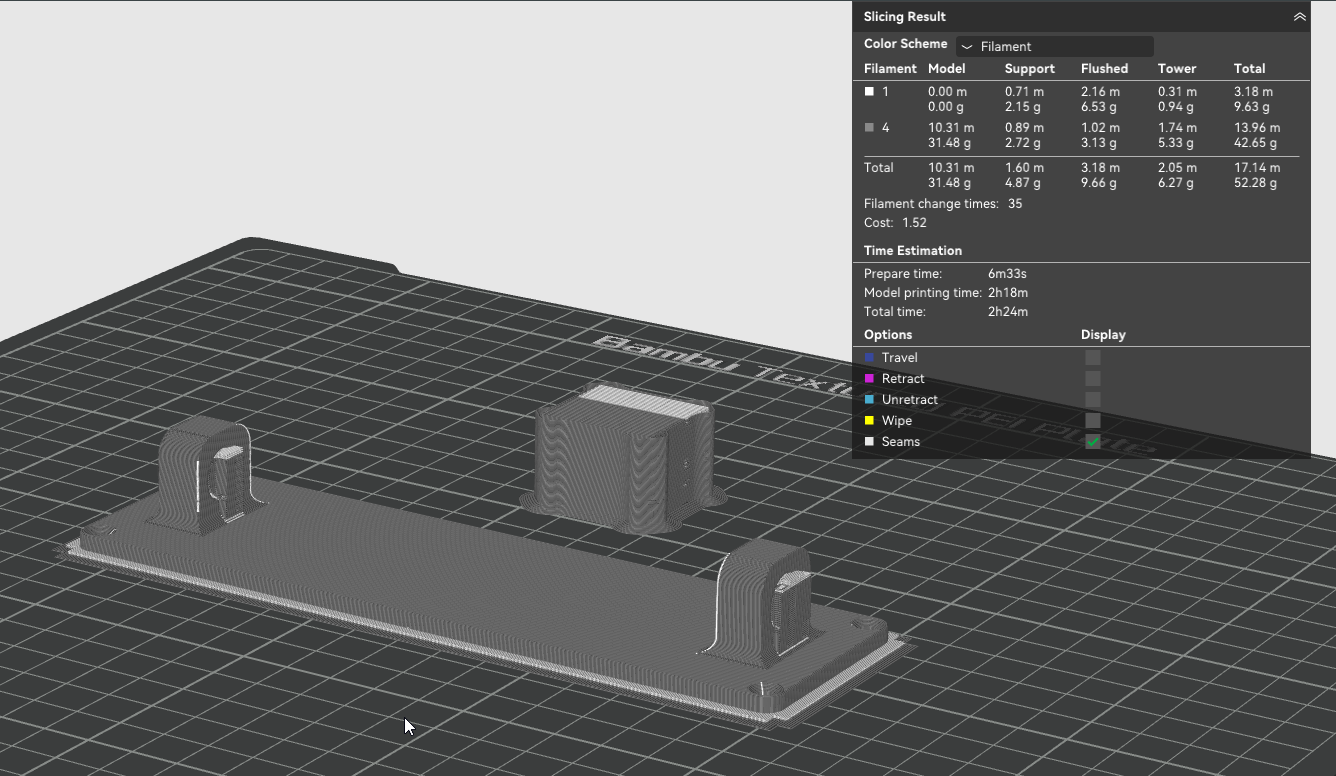1336x776 pixels.
Task: Click the blue Travel legend icon
Action: coord(869,357)
